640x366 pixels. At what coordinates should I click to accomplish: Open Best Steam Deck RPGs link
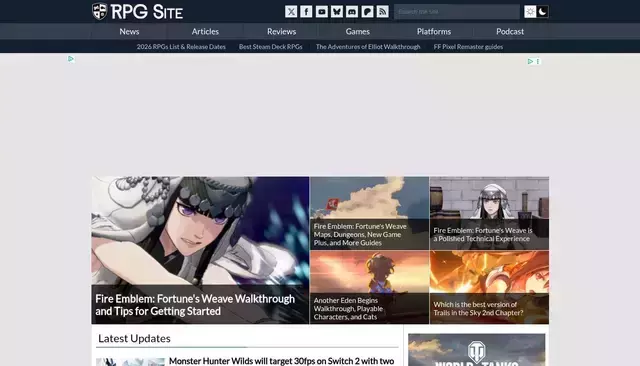point(271,47)
